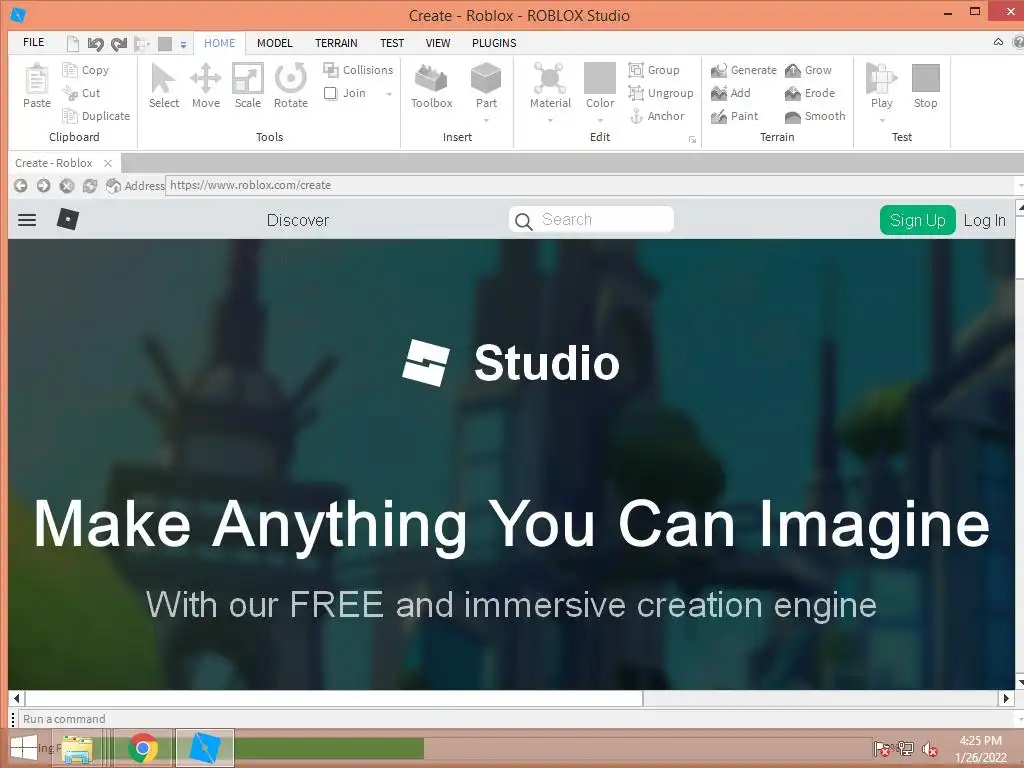The width and height of the screenshot is (1024, 768).
Task: Open Google Chrome from the taskbar
Action: click(x=143, y=748)
